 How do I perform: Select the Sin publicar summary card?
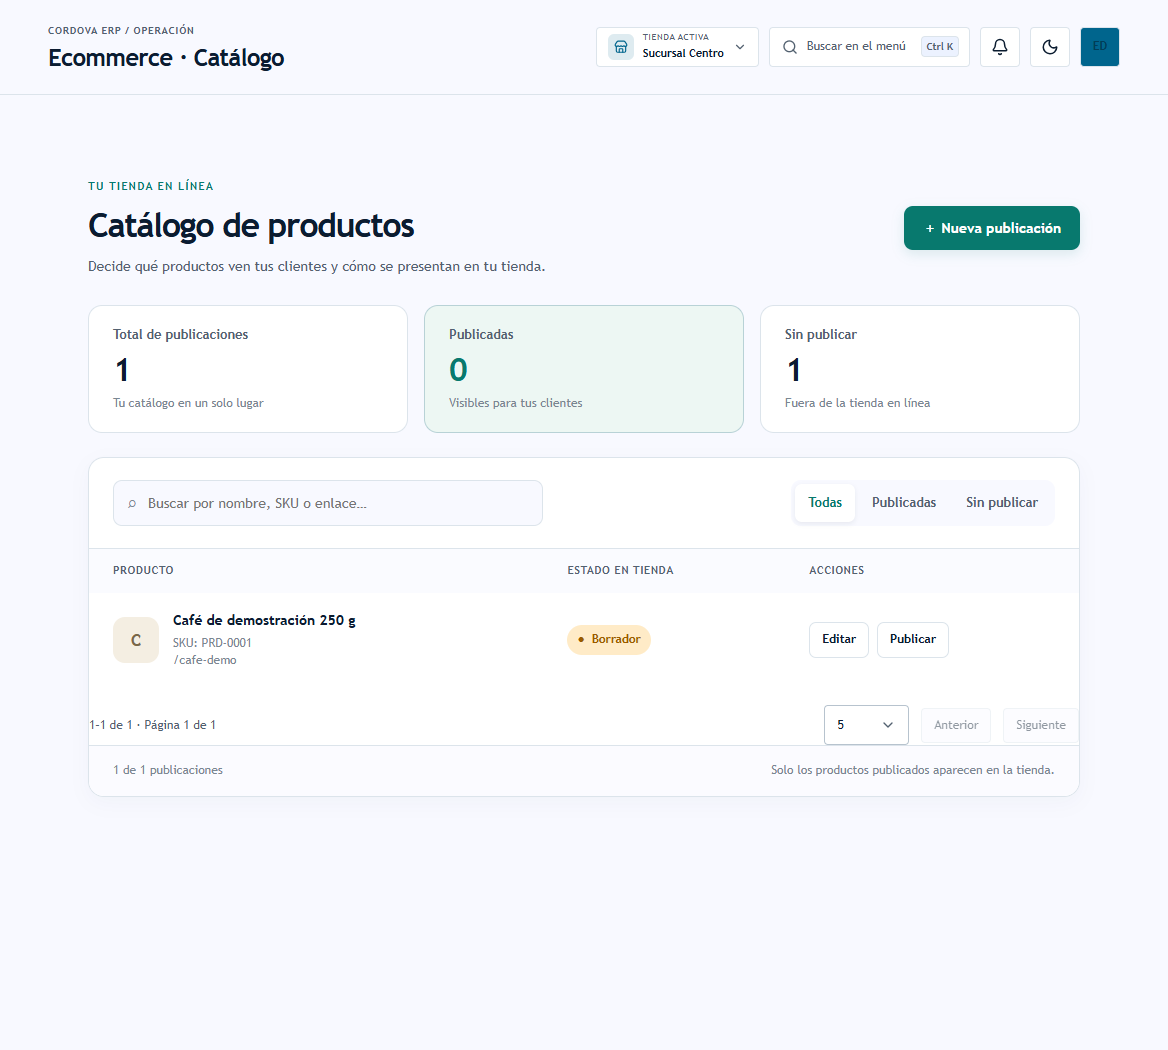click(x=920, y=369)
